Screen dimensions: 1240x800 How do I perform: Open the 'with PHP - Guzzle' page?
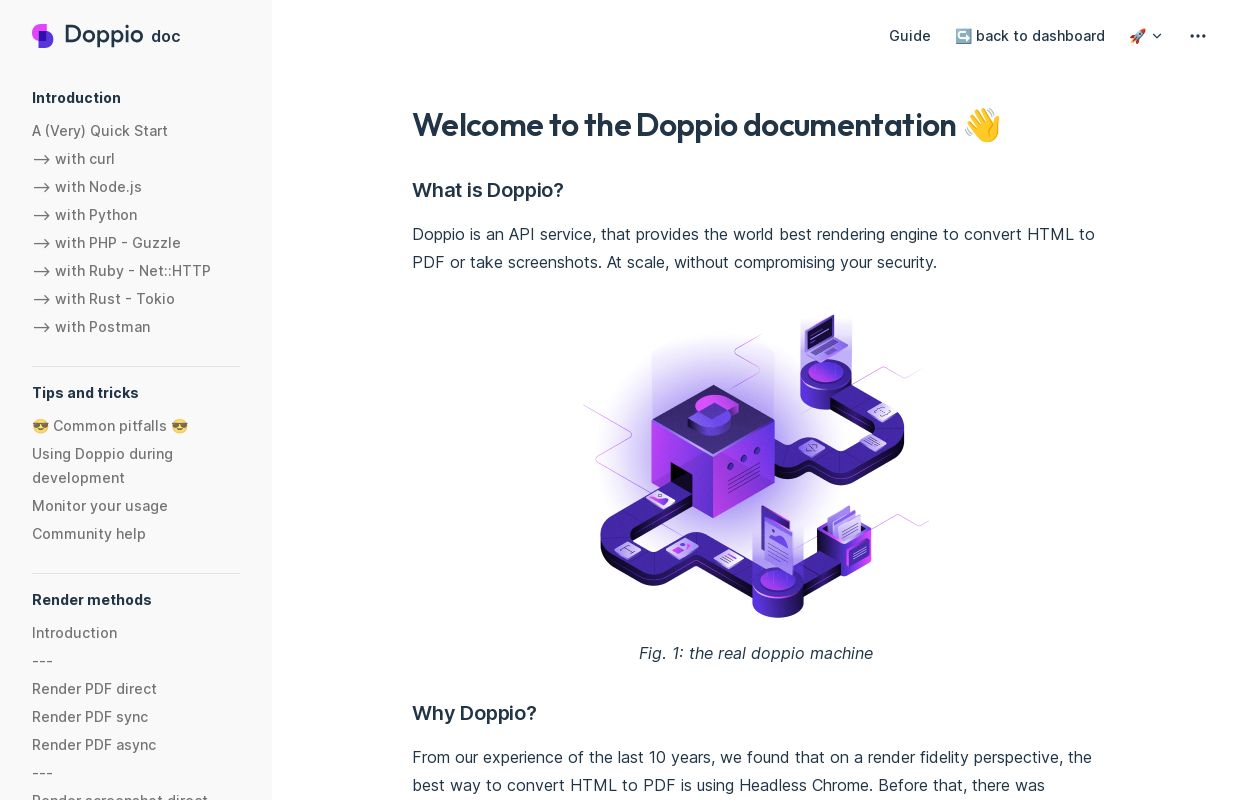(106, 243)
